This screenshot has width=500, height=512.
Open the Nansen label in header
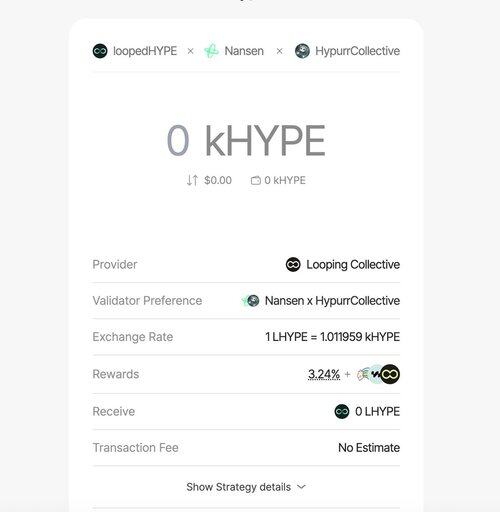pos(244,51)
